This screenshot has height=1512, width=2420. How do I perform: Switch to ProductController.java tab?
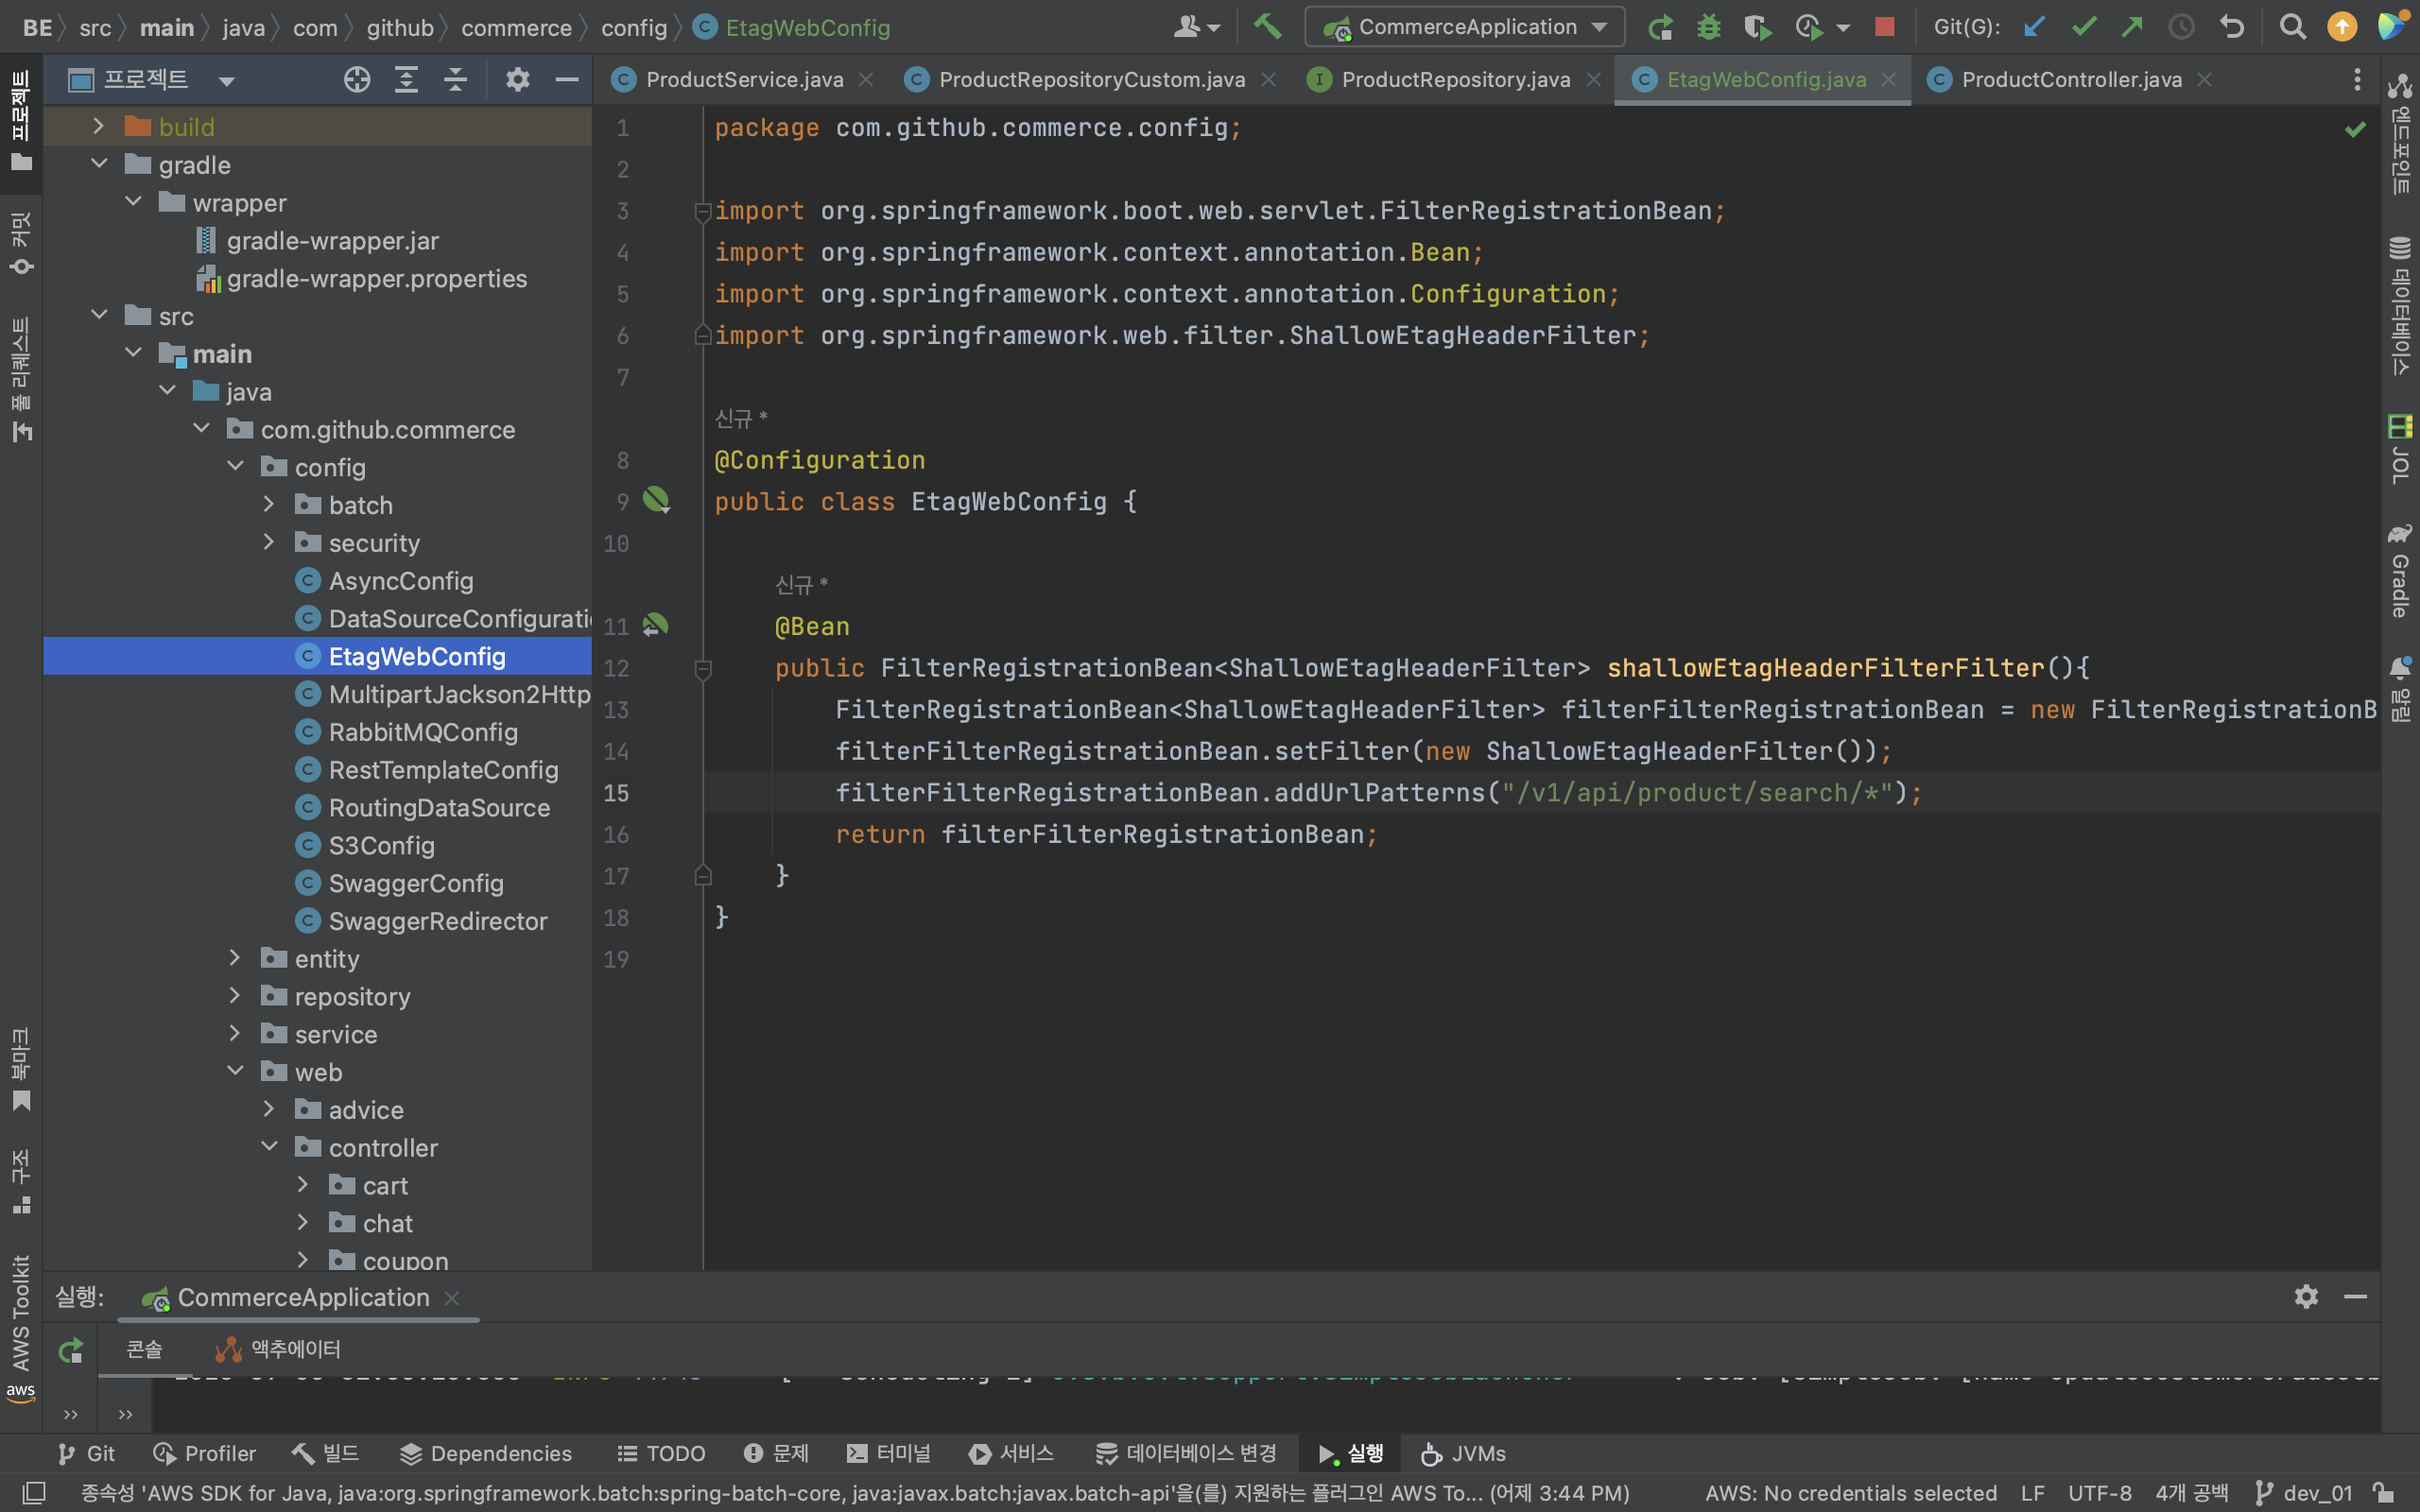pos(2070,79)
